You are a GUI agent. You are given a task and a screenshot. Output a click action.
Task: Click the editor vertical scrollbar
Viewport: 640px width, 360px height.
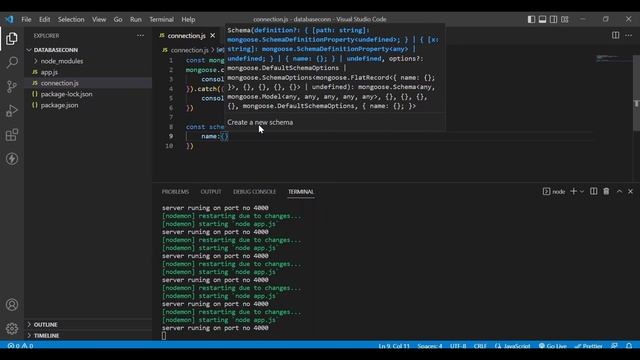click(636, 93)
